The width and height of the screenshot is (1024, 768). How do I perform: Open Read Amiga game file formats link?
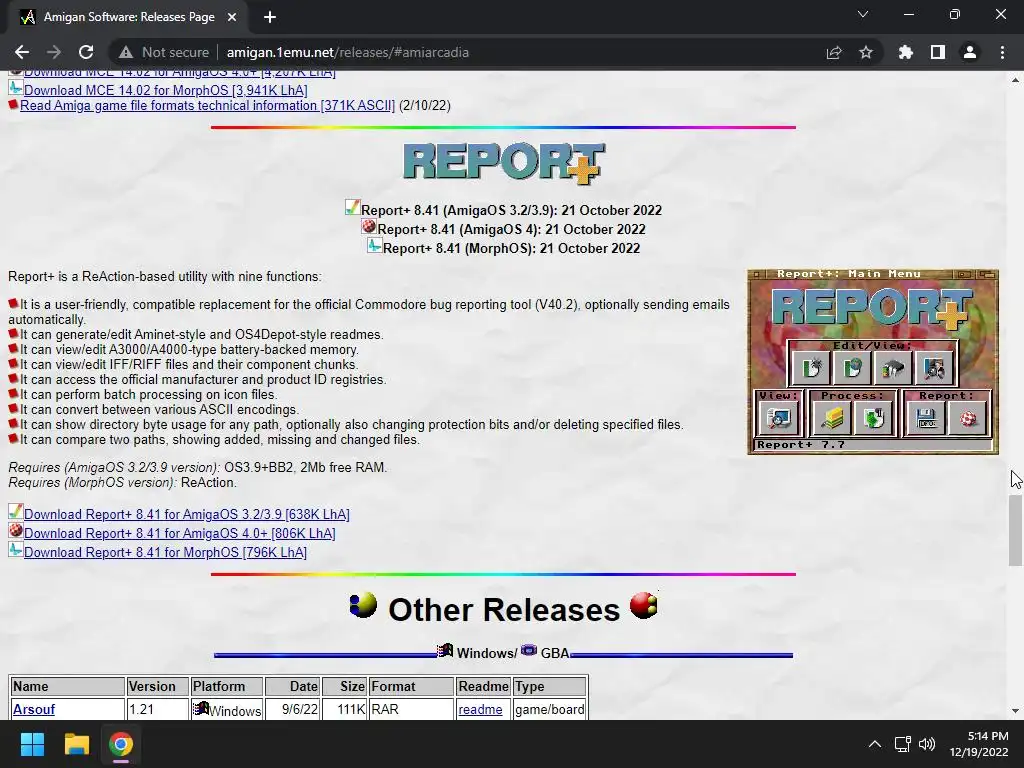click(208, 105)
